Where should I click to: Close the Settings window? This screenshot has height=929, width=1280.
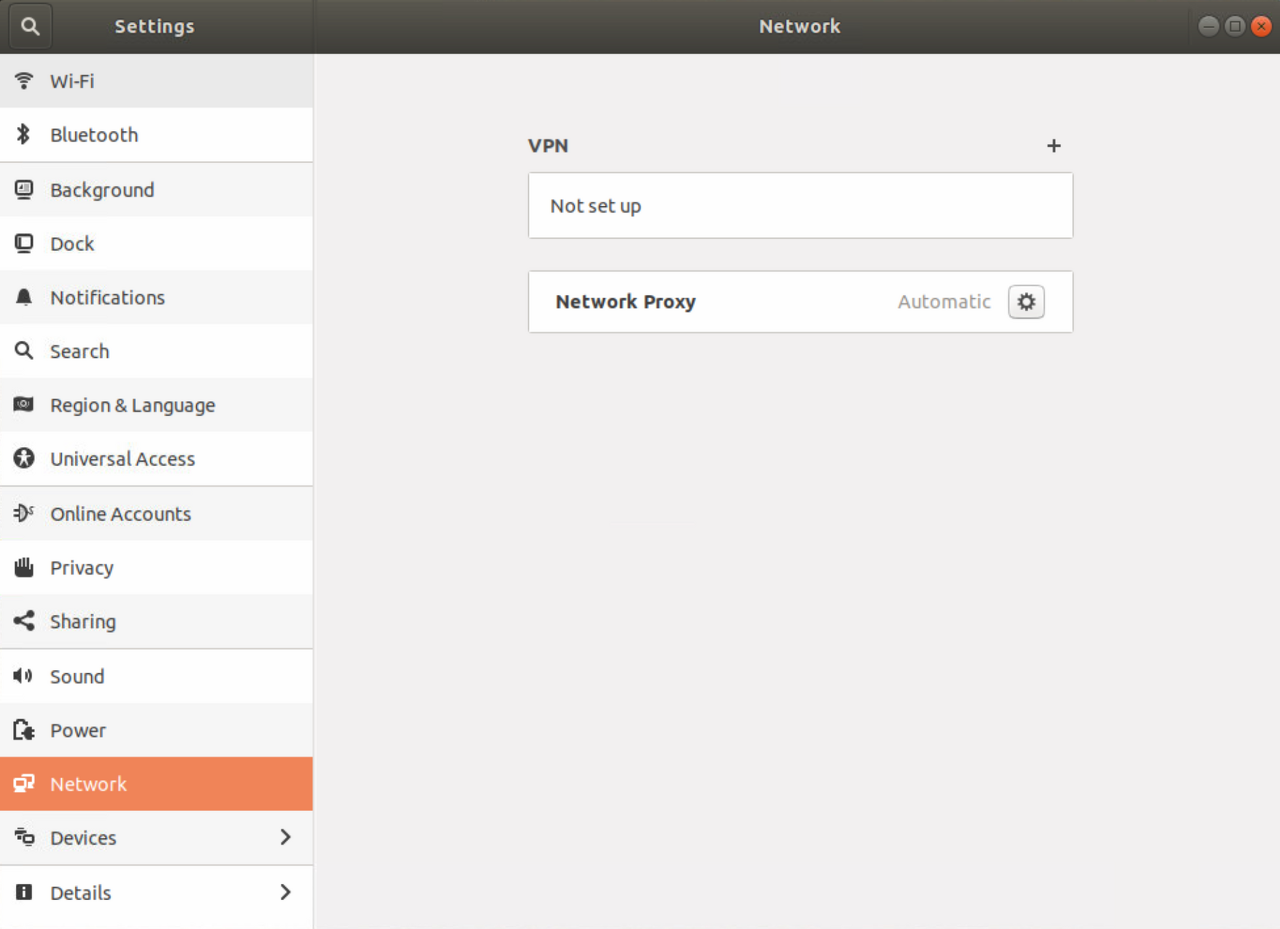click(1261, 27)
